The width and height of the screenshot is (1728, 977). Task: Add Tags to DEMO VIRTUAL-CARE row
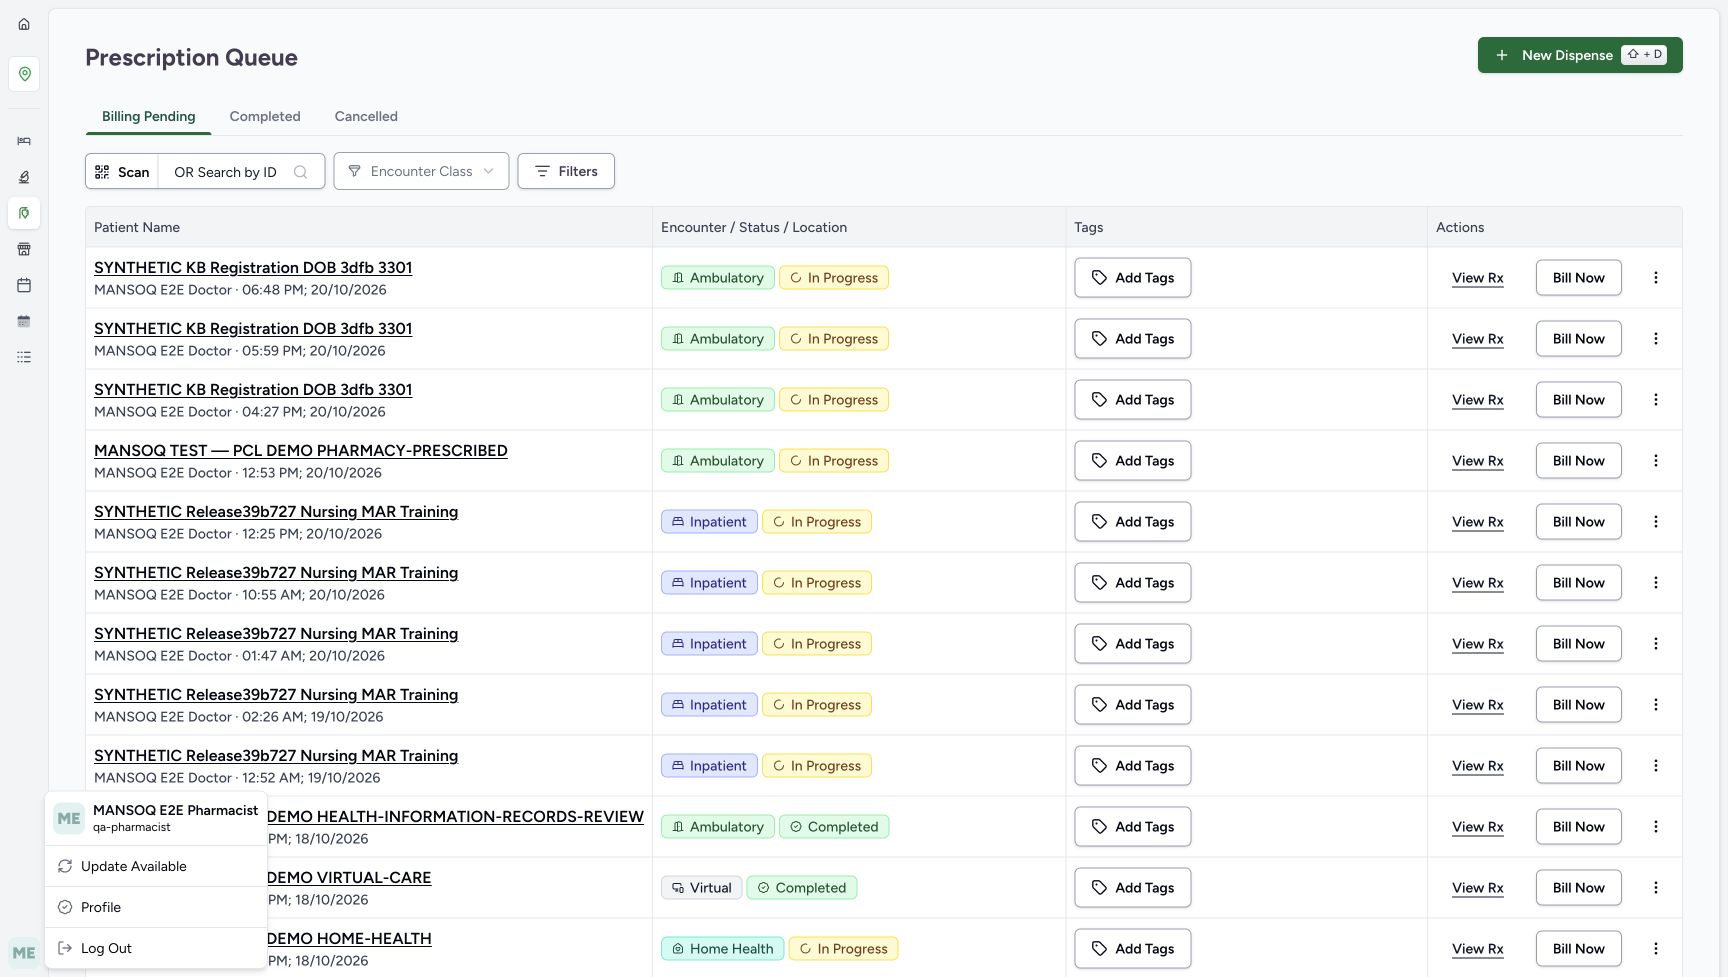coord(1132,888)
